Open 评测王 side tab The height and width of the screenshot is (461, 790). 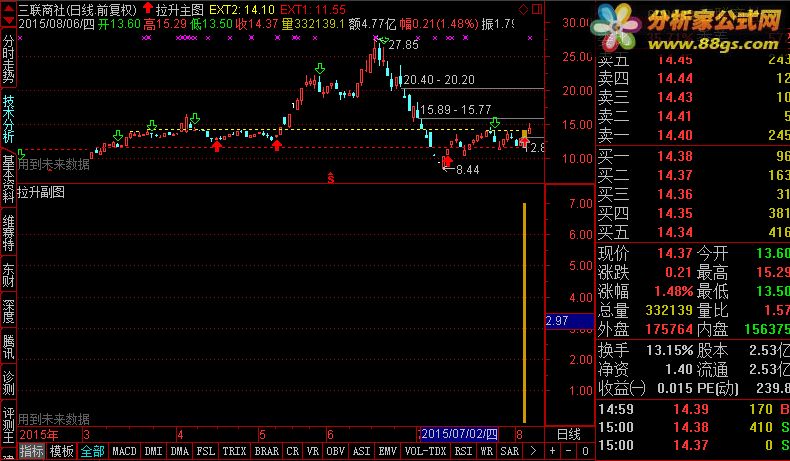(9, 424)
